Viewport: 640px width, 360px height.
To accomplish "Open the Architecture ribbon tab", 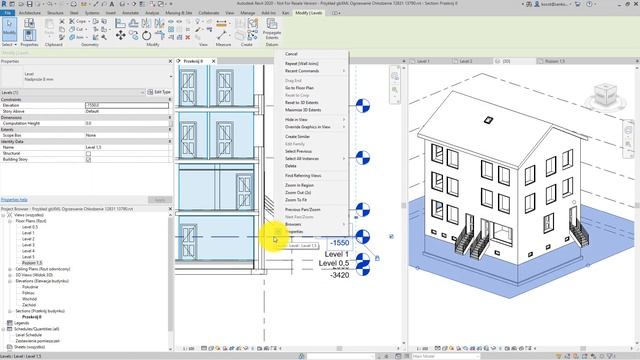I will pyautogui.click(x=30, y=13).
